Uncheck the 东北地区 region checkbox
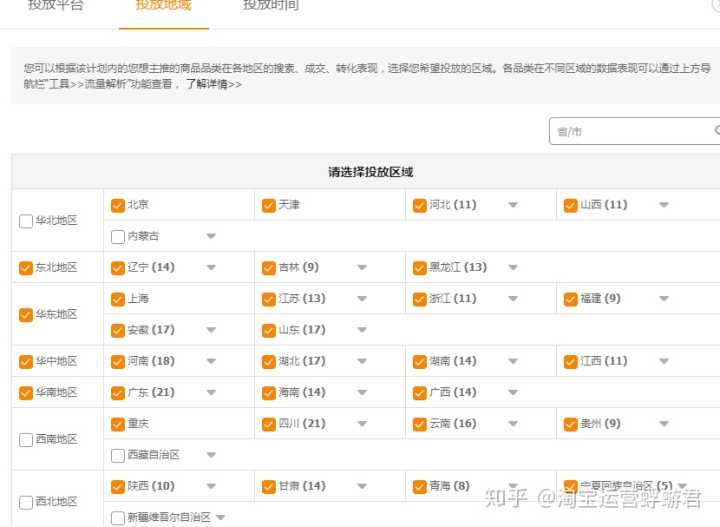The width and height of the screenshot is (720, 527). (x=26, y=268)
